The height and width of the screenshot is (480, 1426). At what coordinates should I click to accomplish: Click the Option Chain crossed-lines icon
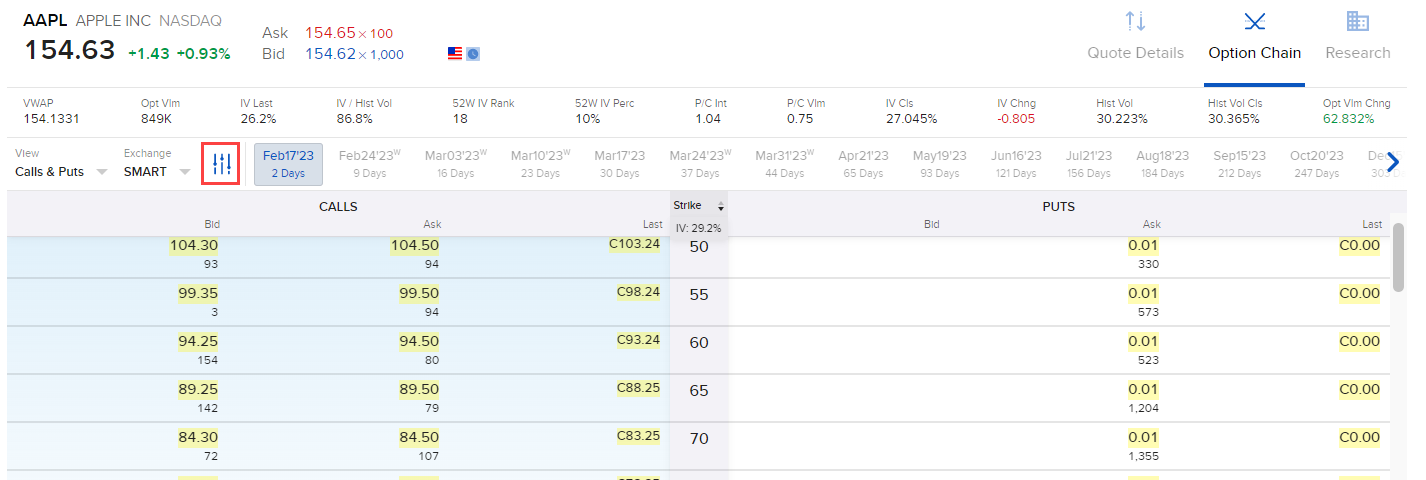click(1254, 21)
